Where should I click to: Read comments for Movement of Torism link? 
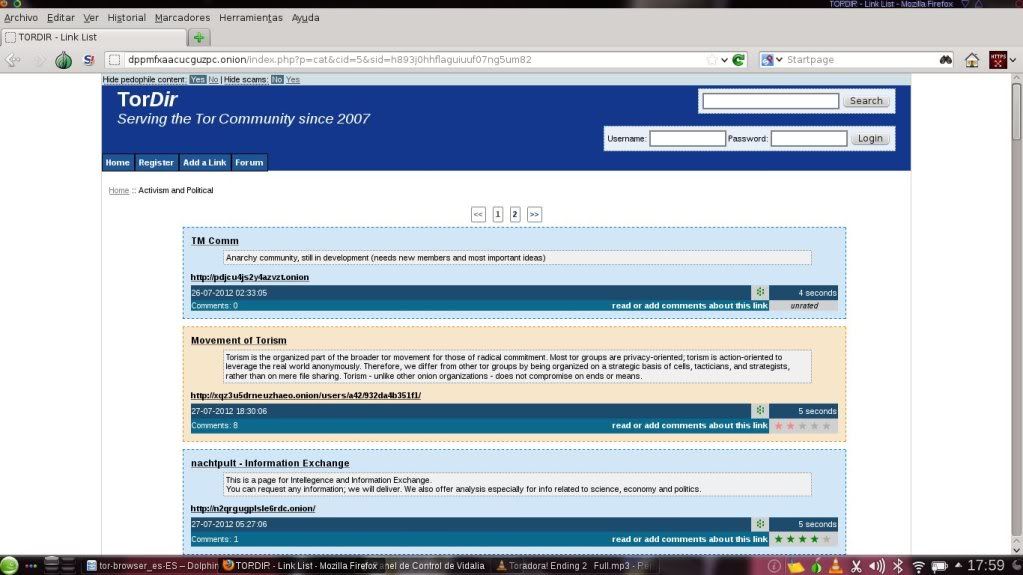click(x=690, y=426)
